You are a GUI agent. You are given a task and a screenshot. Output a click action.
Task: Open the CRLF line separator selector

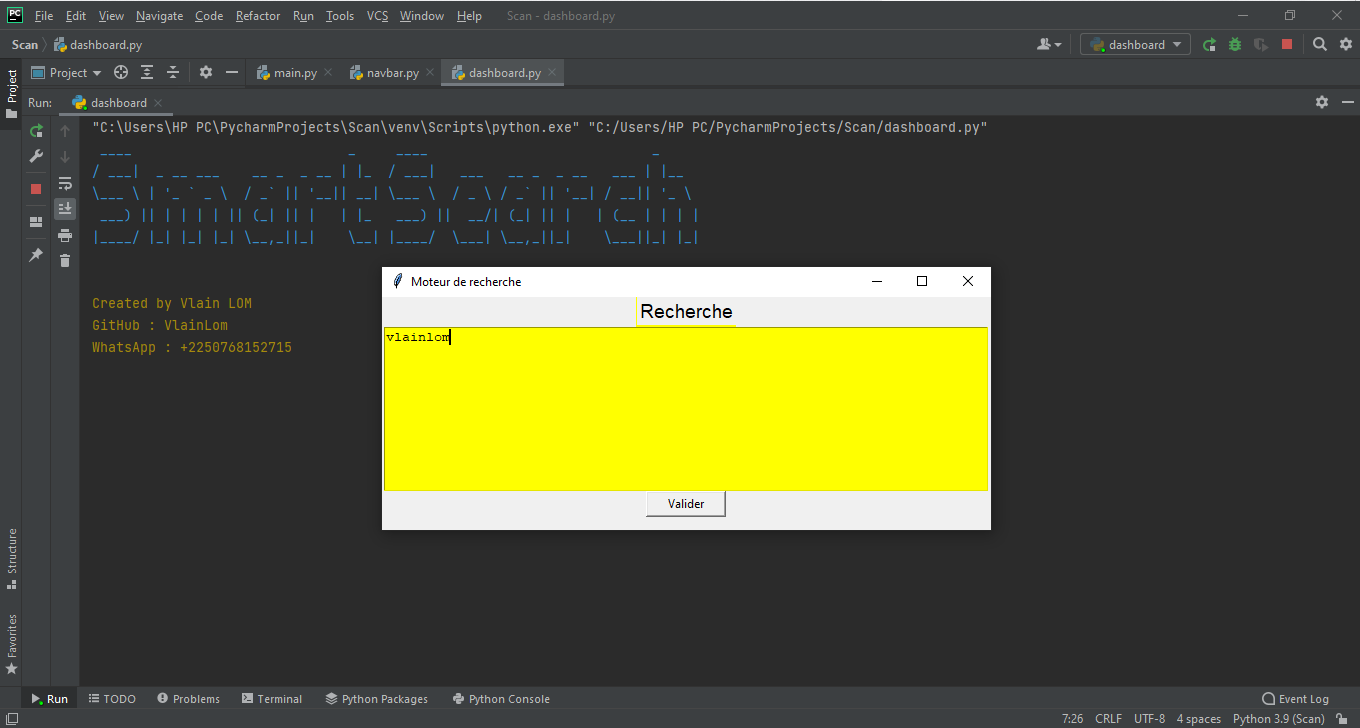coord(1108,718)
